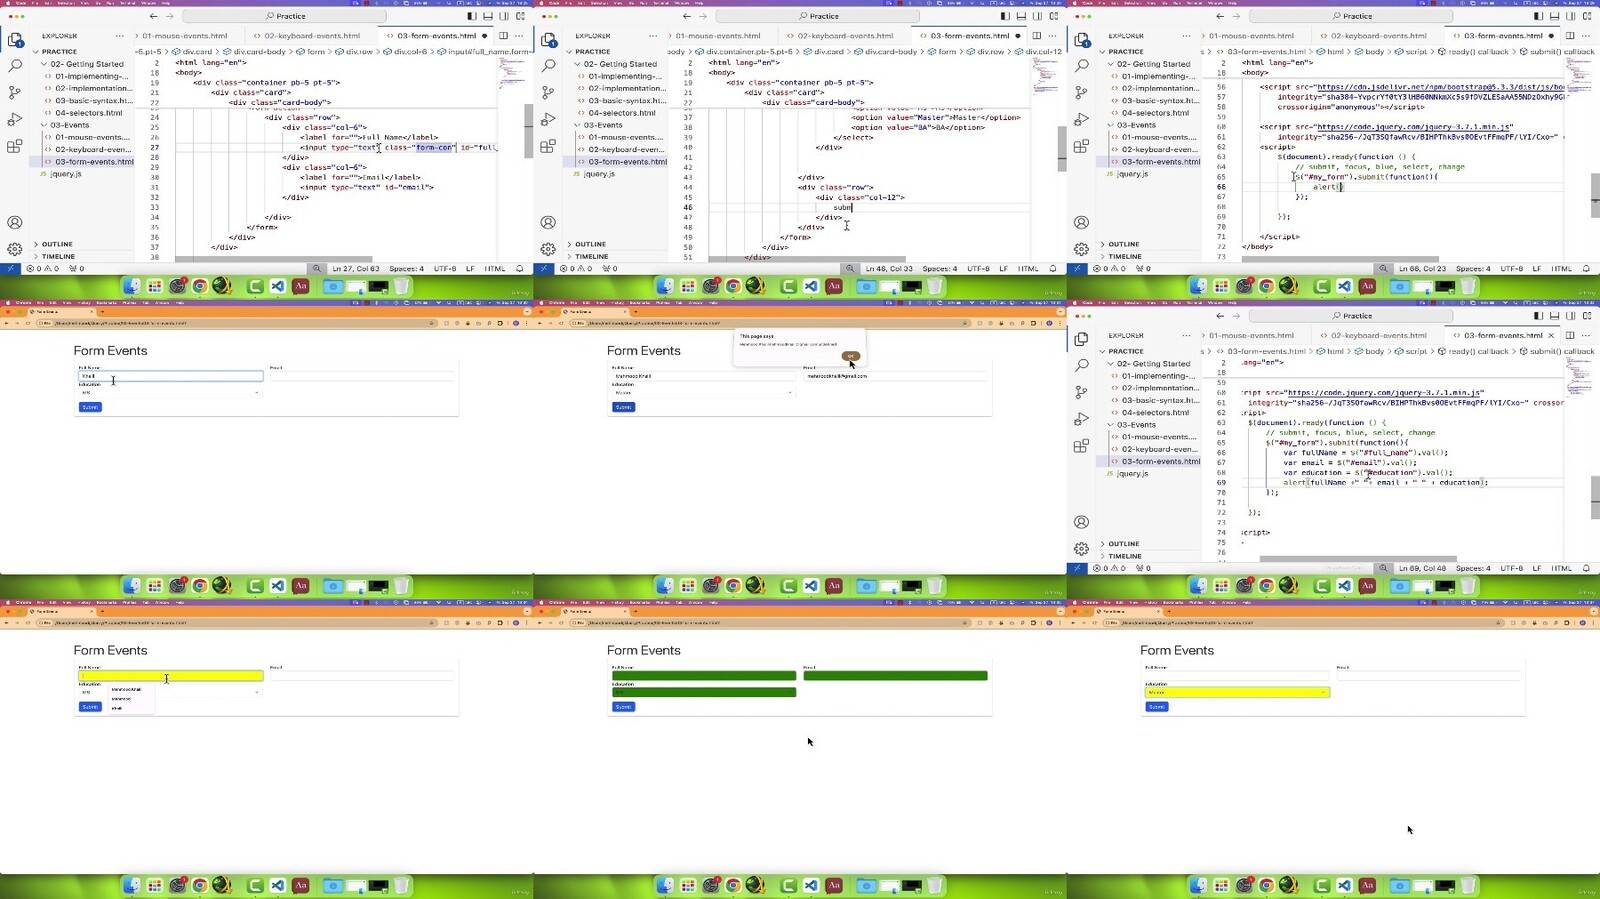
Task: Click Trash dock icon below green-fields browser
Action: pyautogui.click(x=935, y=885)
